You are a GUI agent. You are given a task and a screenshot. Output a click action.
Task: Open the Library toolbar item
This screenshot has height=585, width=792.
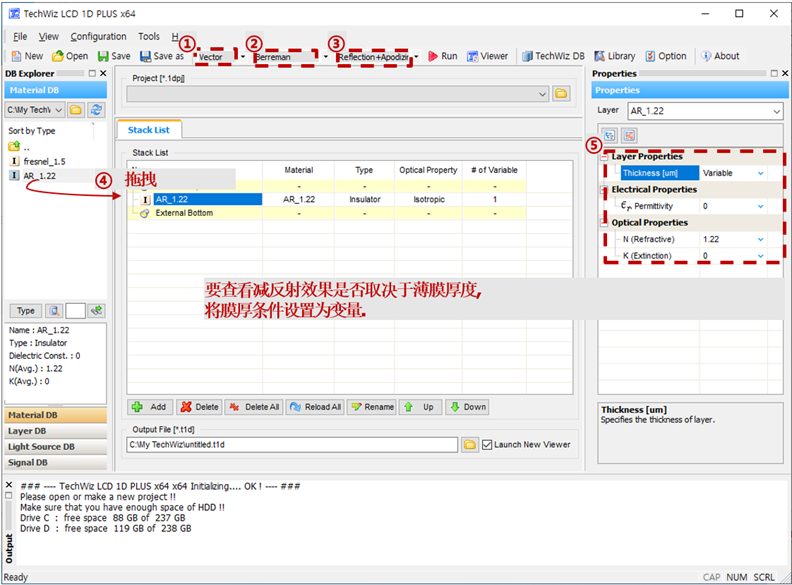pos(615,56)
